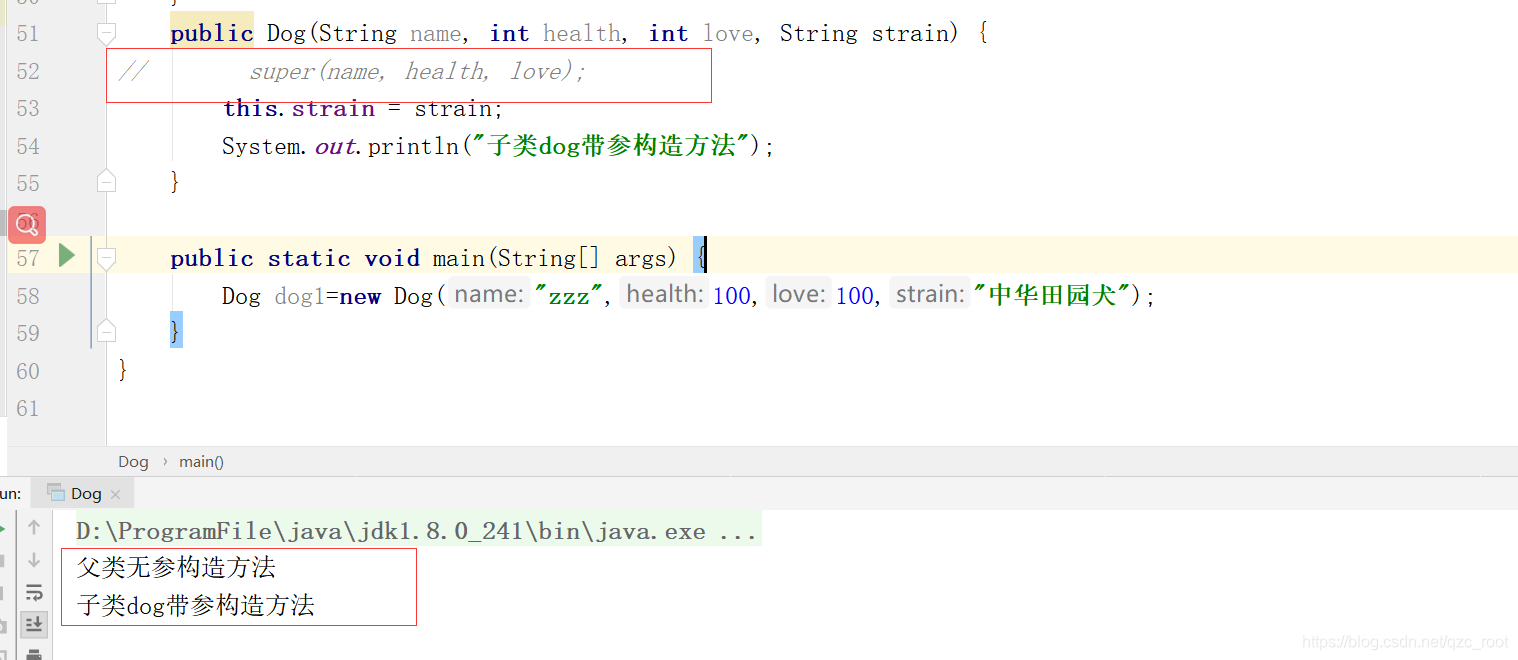This screenshot has height=660, width=1518.
Task: Collapse Dog constructor fold marker on line 51
Action: (x=106, y=33)
